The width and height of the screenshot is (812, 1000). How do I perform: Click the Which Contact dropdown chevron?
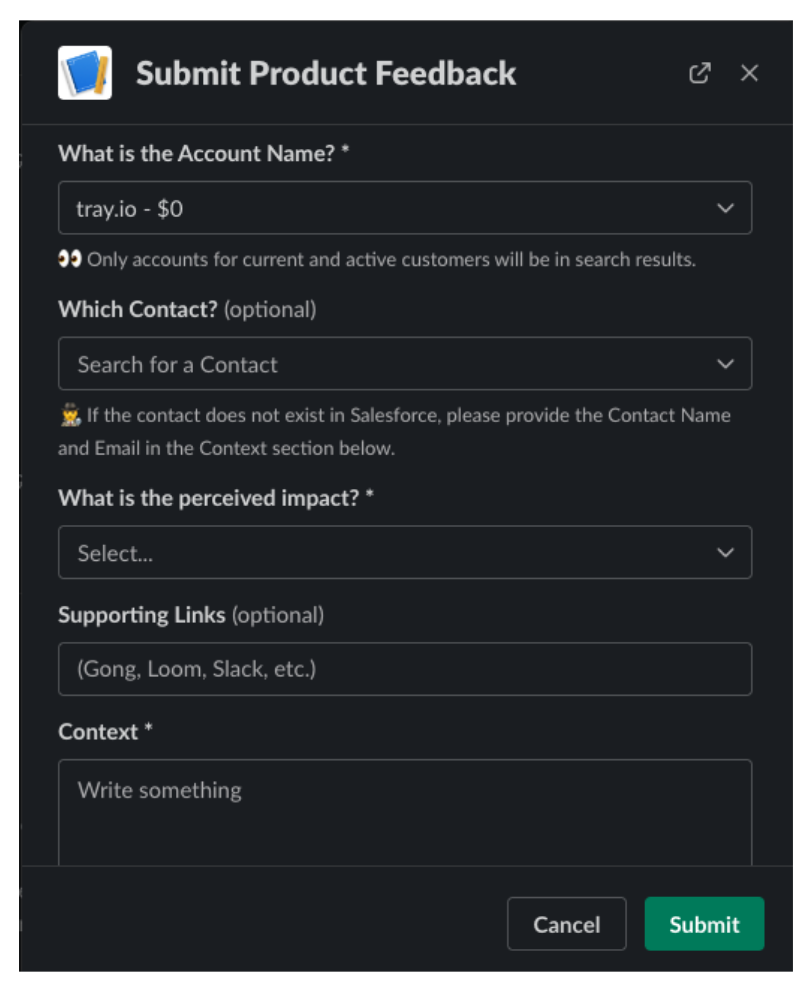click(725, 364)
